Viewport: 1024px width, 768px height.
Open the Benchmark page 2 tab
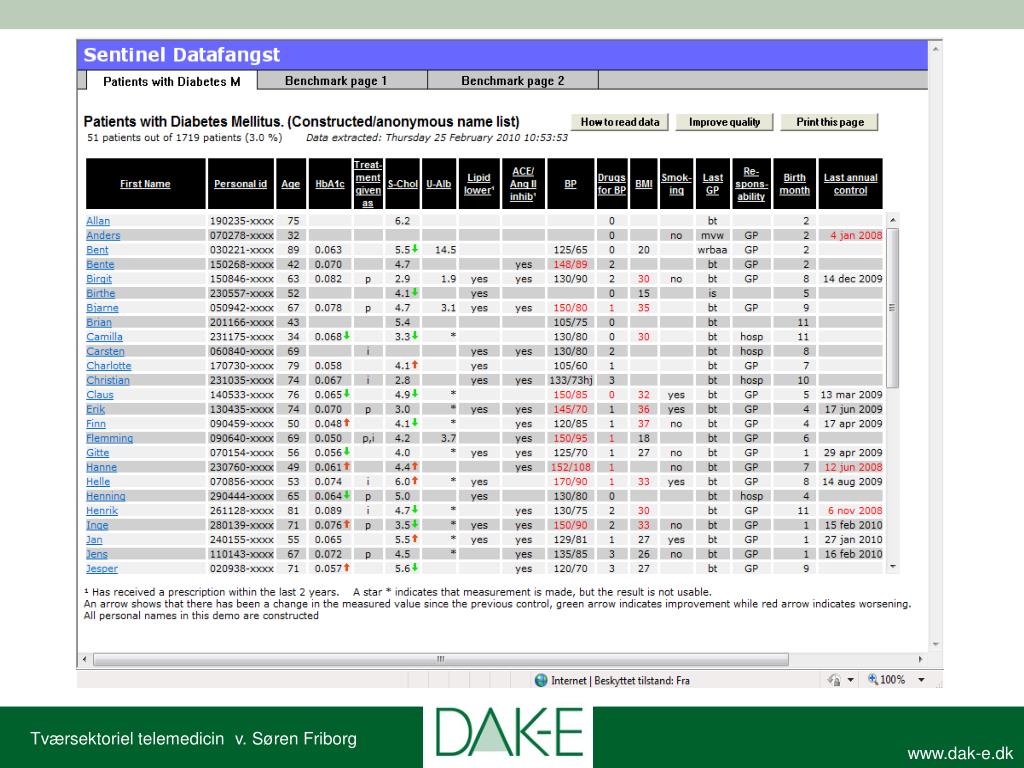click(513, 80)
